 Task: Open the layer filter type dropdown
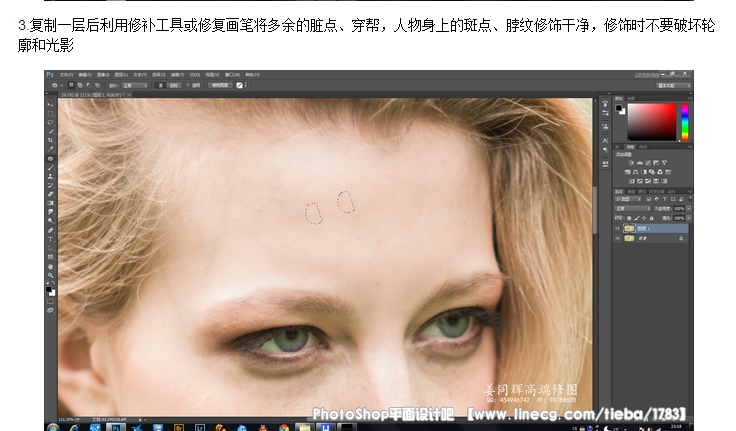pos(628,199)
